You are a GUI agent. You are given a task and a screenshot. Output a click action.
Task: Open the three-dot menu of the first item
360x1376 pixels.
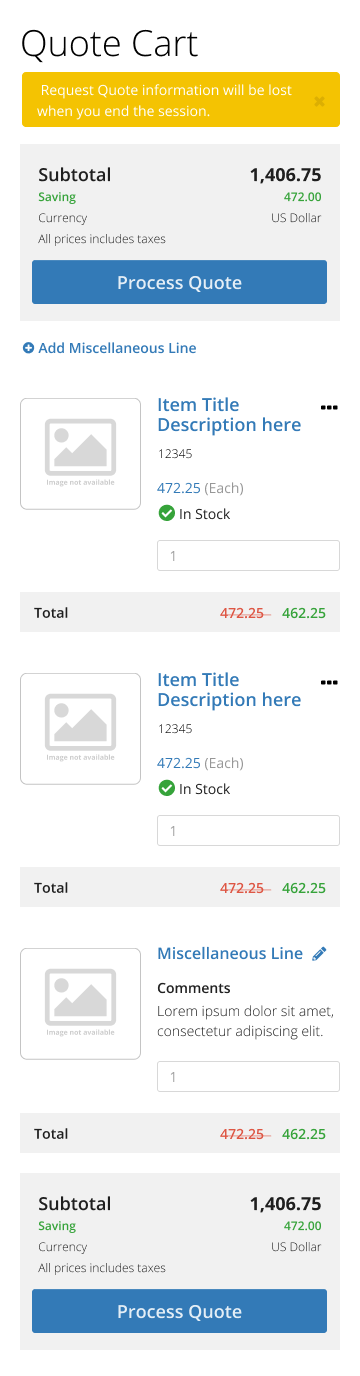329,408
